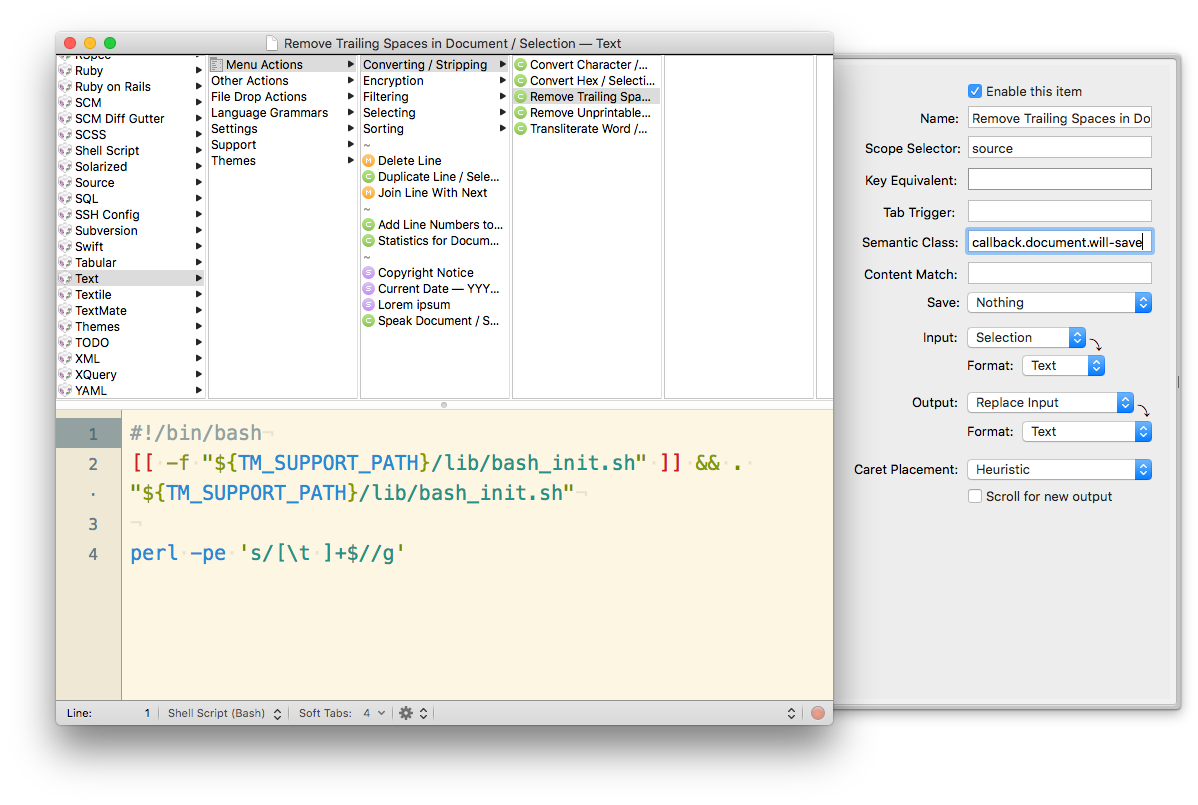The height and width of the screenshot is (805, 1198).
Task: Enable Scroll for new output
Action: click(x=975, y=496)
